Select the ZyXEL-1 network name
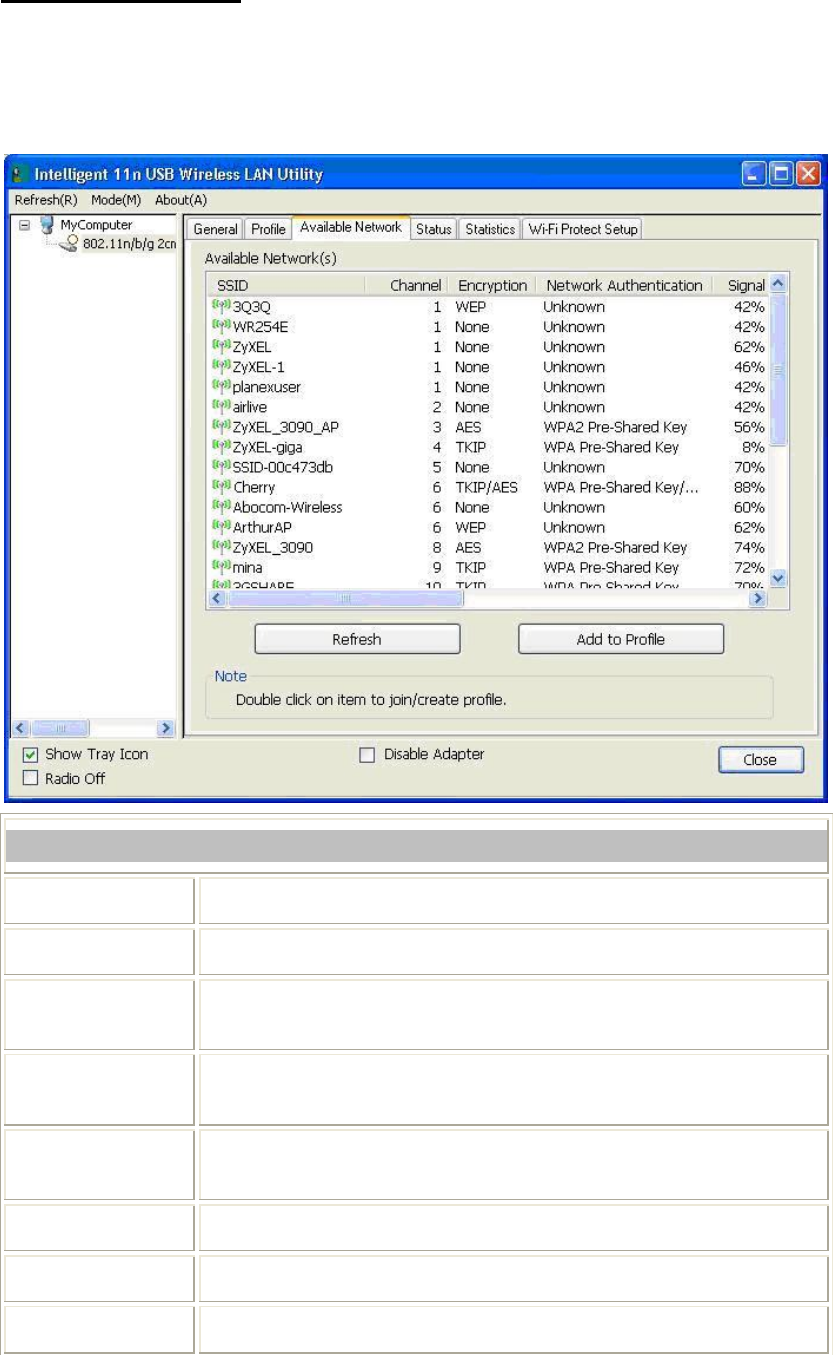The width and height of the screenshot is (833, 1355). click(259, 367)
